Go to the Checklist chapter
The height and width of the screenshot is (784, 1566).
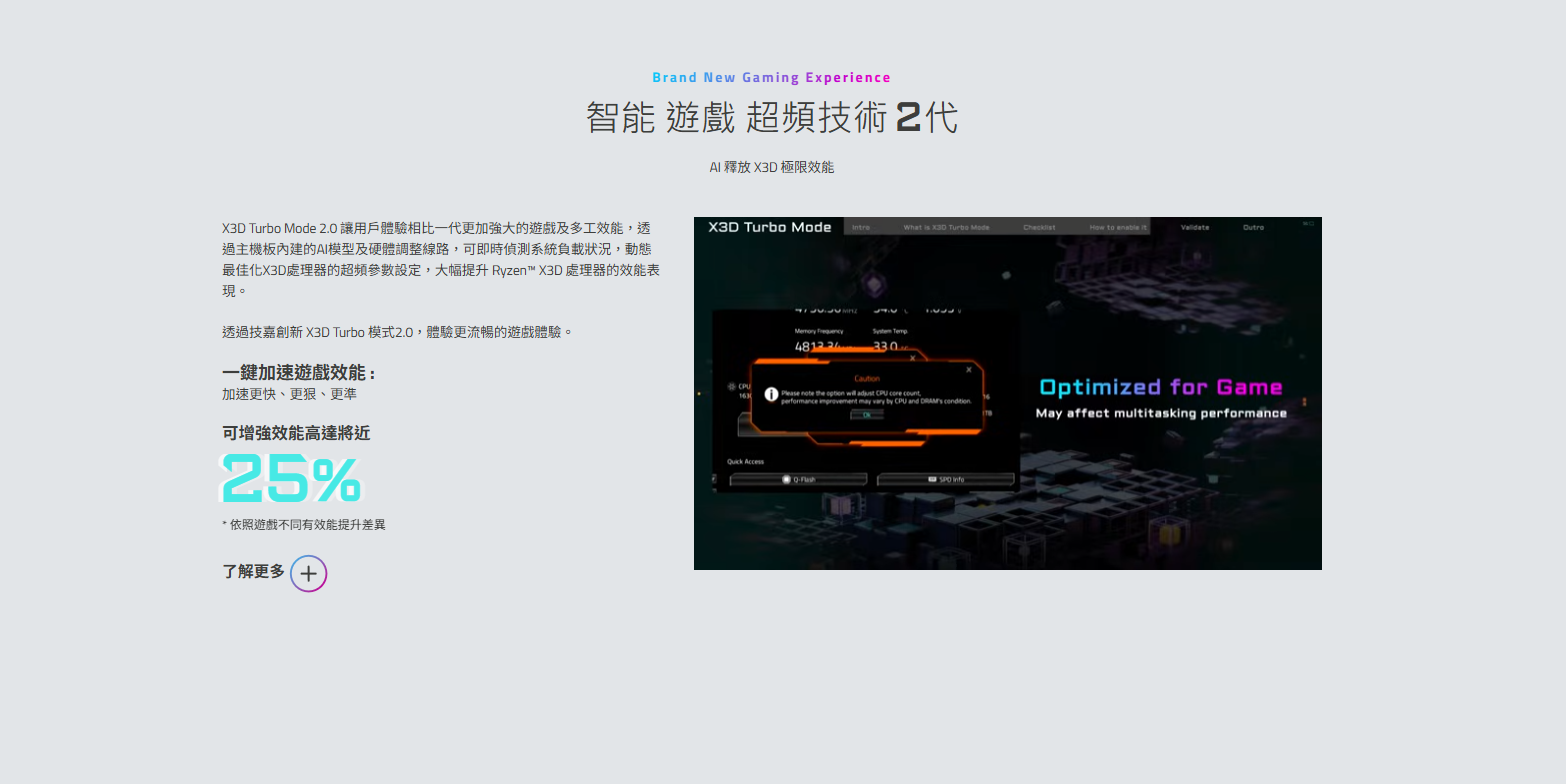(x=1039, y=227)
